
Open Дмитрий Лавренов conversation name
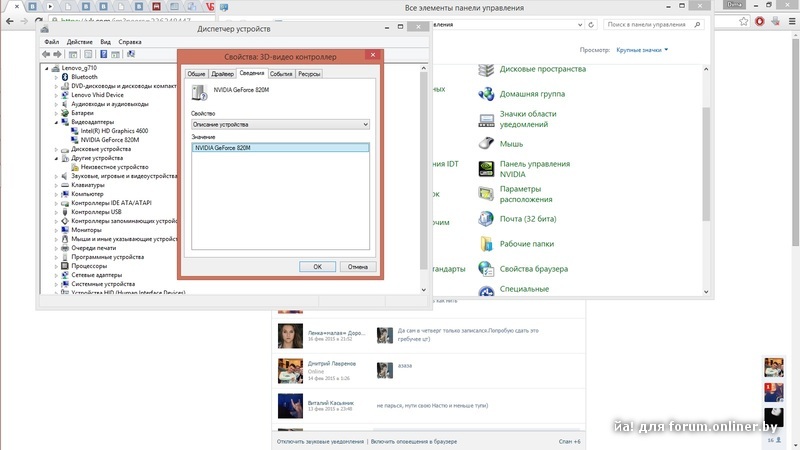(x=332, y=364)
